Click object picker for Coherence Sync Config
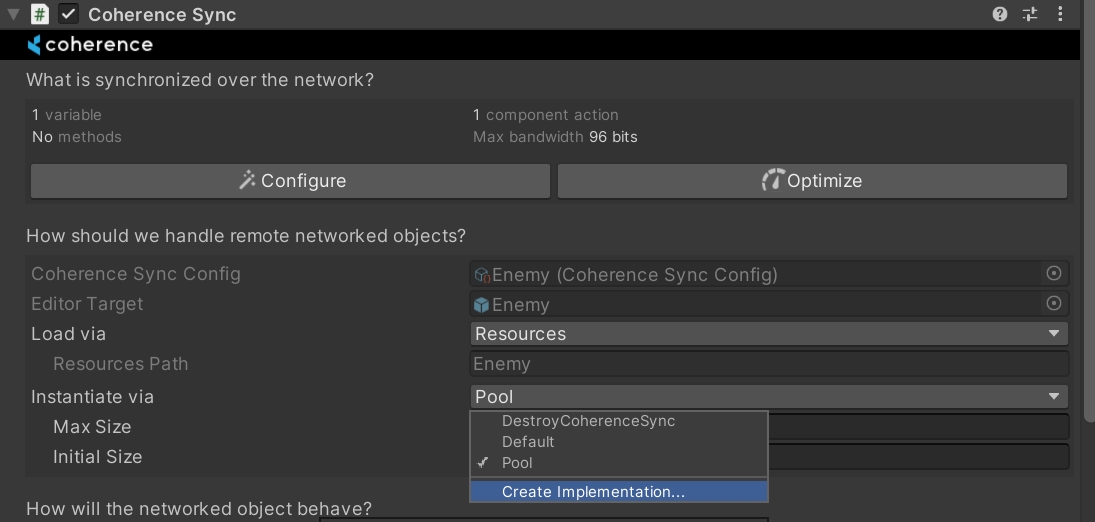This screenshot has width=1095, height=522. click(1053, 274)
